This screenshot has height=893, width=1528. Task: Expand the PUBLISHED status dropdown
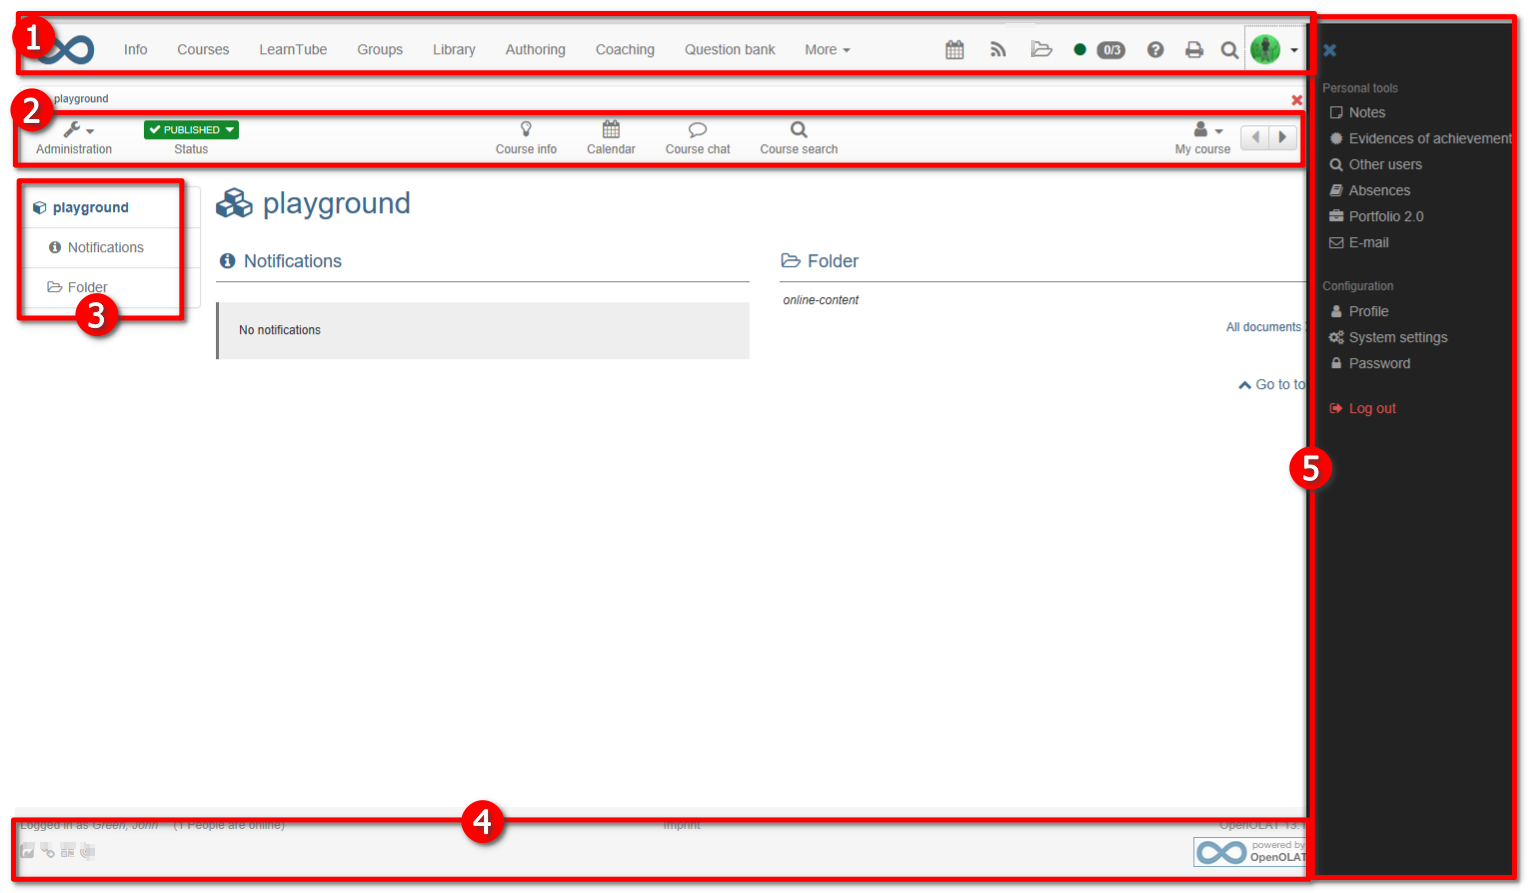(x=191, y=130)
